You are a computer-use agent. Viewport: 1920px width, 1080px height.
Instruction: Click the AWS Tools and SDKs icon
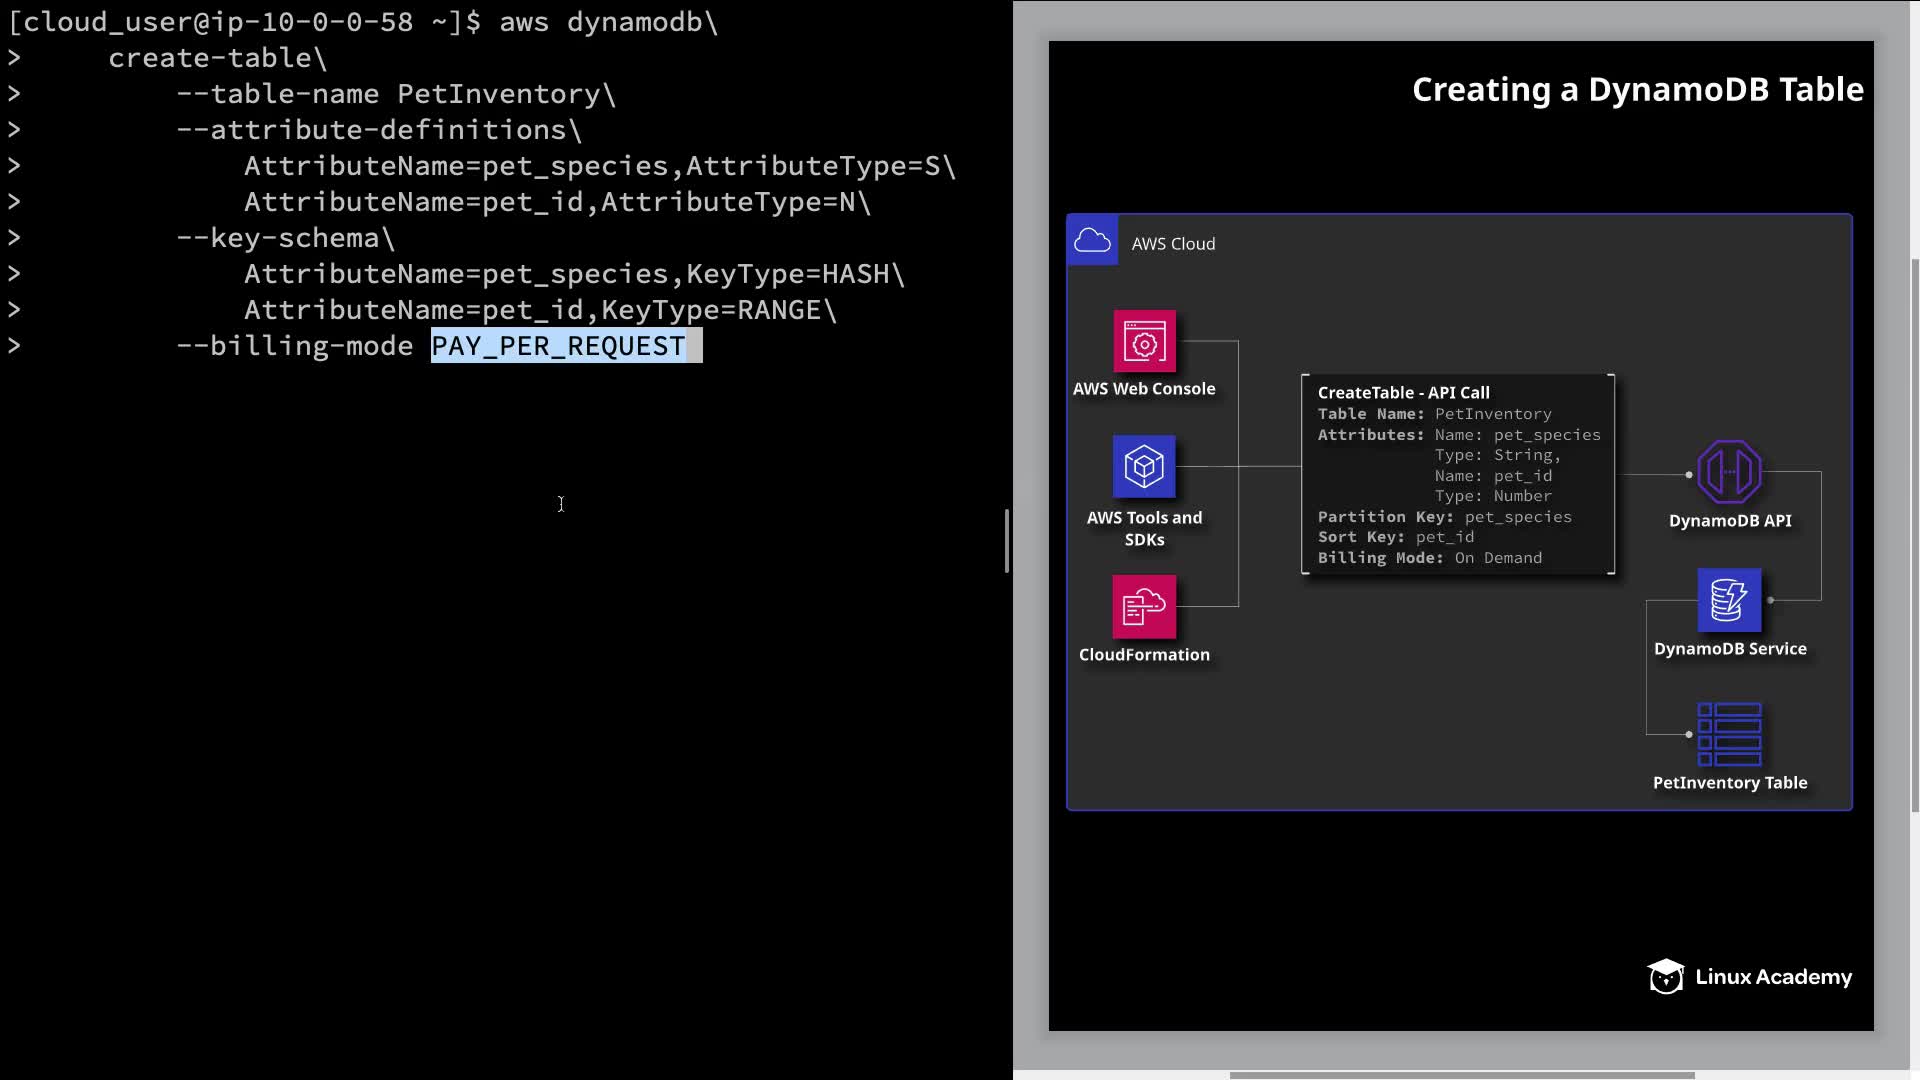(1144, 467)
